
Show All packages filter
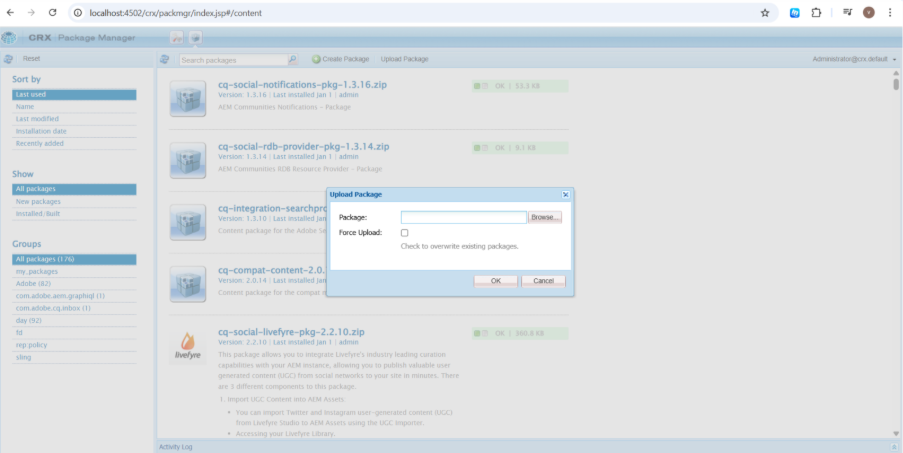click(74, 189)
